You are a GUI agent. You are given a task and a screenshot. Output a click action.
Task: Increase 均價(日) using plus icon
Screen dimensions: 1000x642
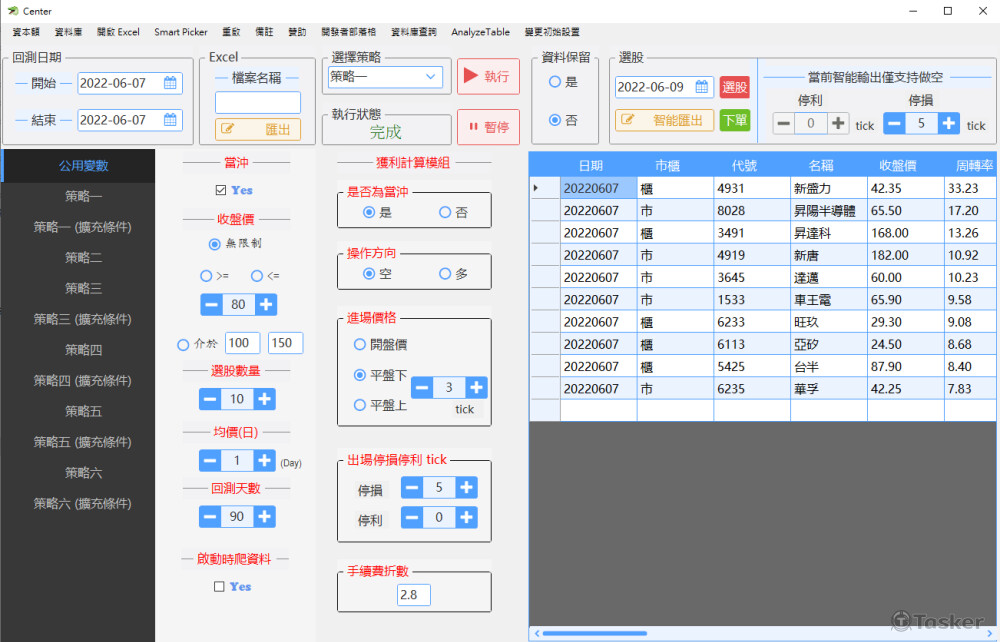click(264, 460)
